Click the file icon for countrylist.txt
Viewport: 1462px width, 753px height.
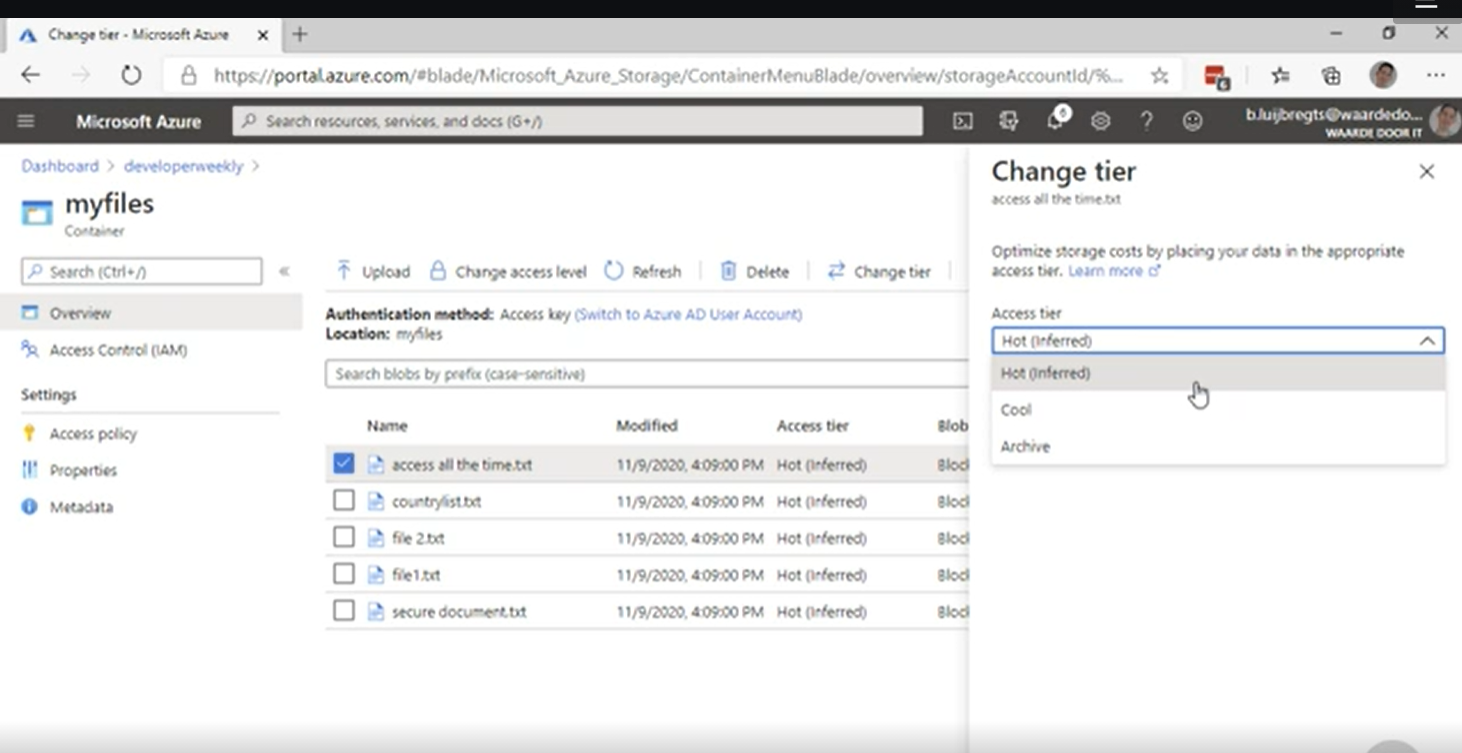376,501
